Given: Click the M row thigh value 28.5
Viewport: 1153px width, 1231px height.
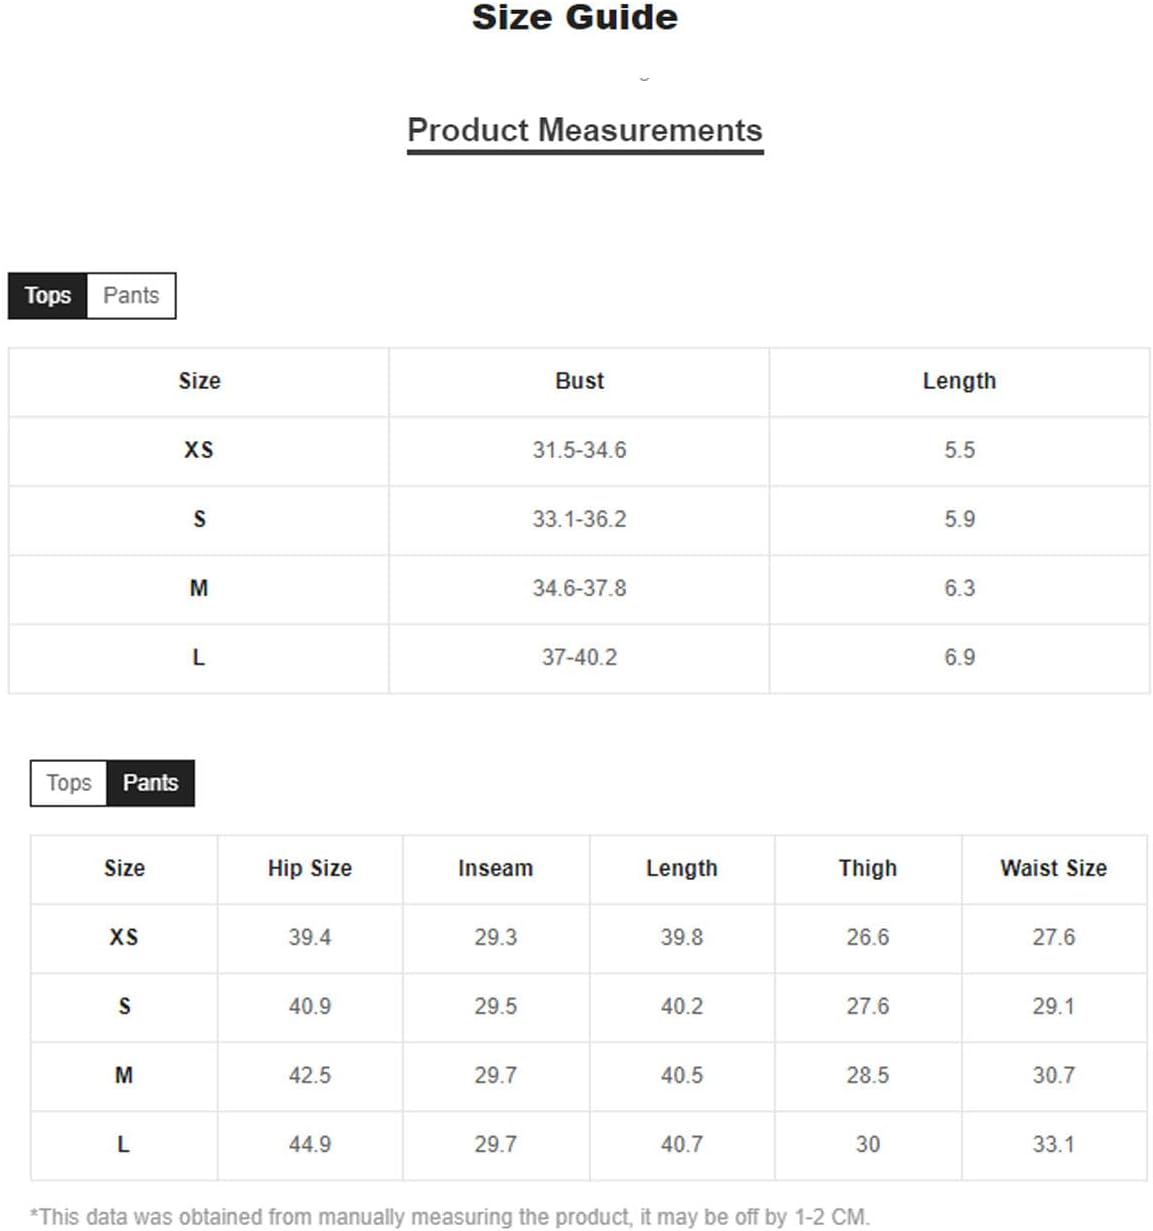Looking at the screenshot, I should pos(867,1075).
